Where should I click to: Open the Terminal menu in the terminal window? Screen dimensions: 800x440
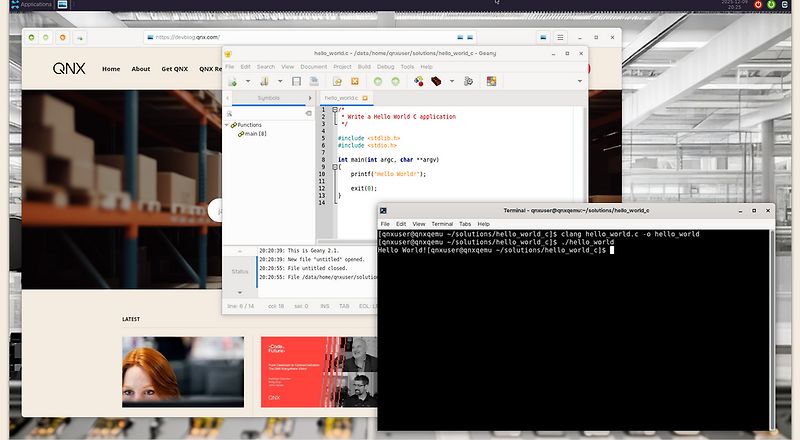point(442,224)
